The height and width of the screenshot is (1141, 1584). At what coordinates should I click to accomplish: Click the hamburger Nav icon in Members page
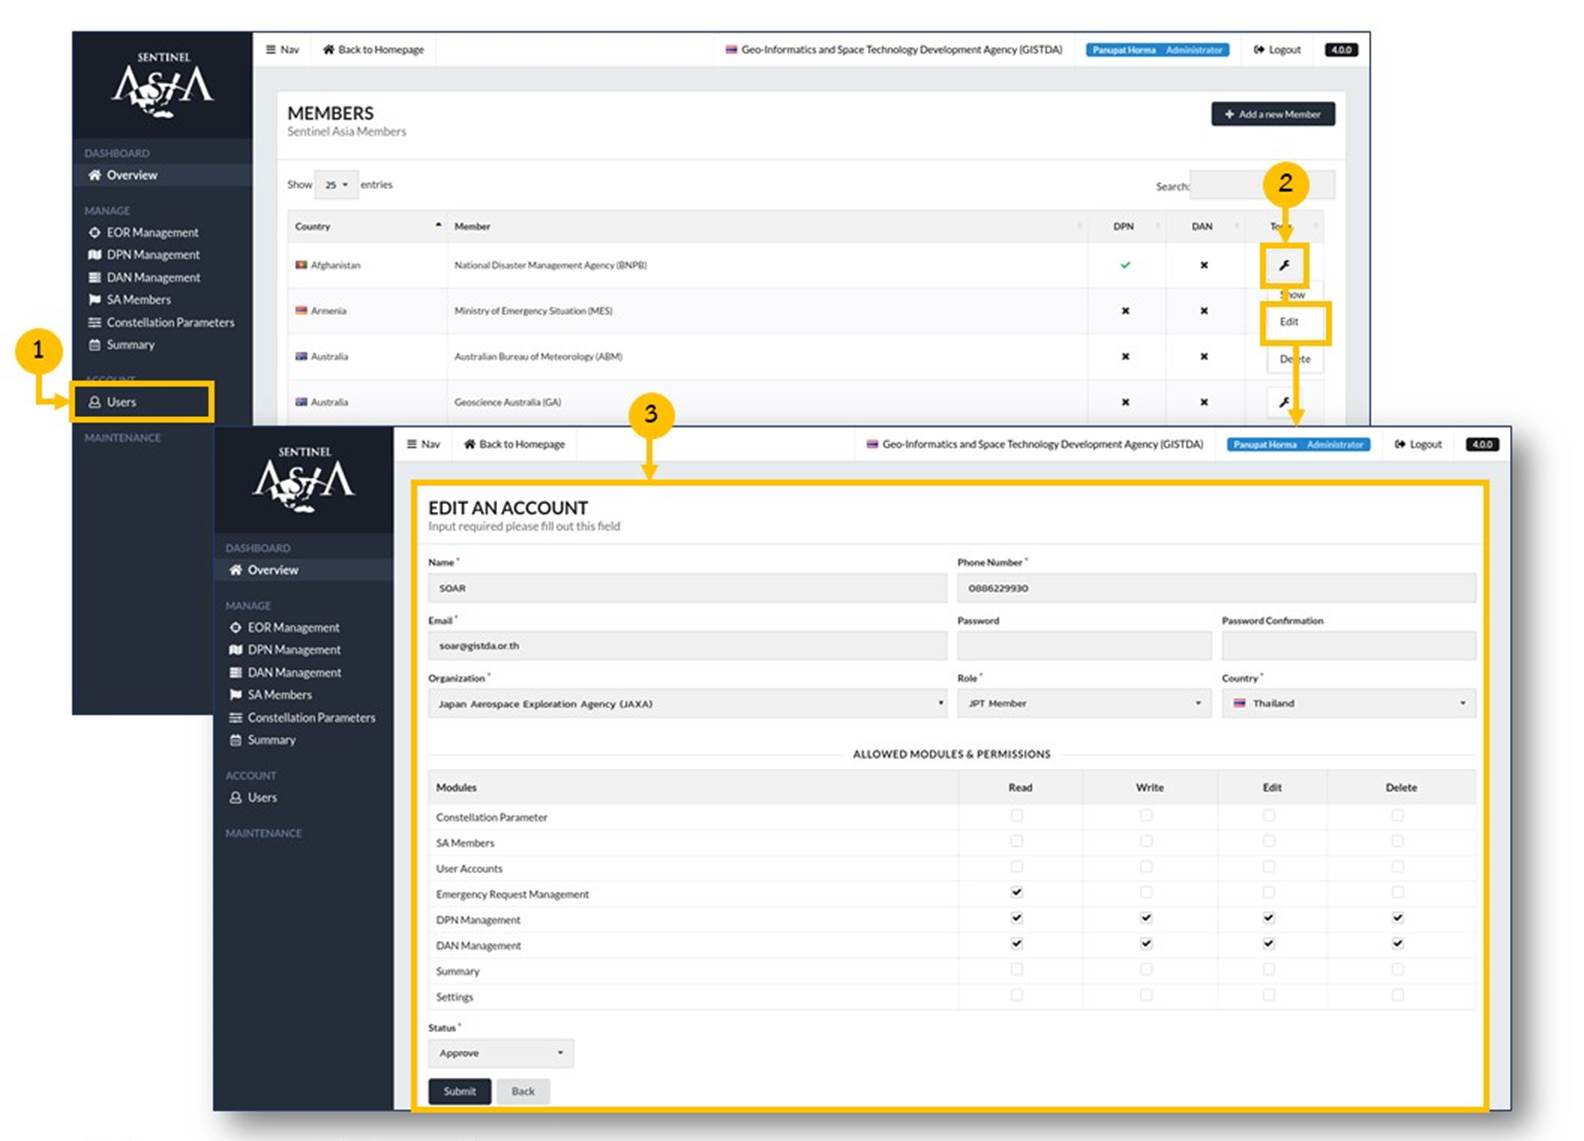click(x=272, y=49)
